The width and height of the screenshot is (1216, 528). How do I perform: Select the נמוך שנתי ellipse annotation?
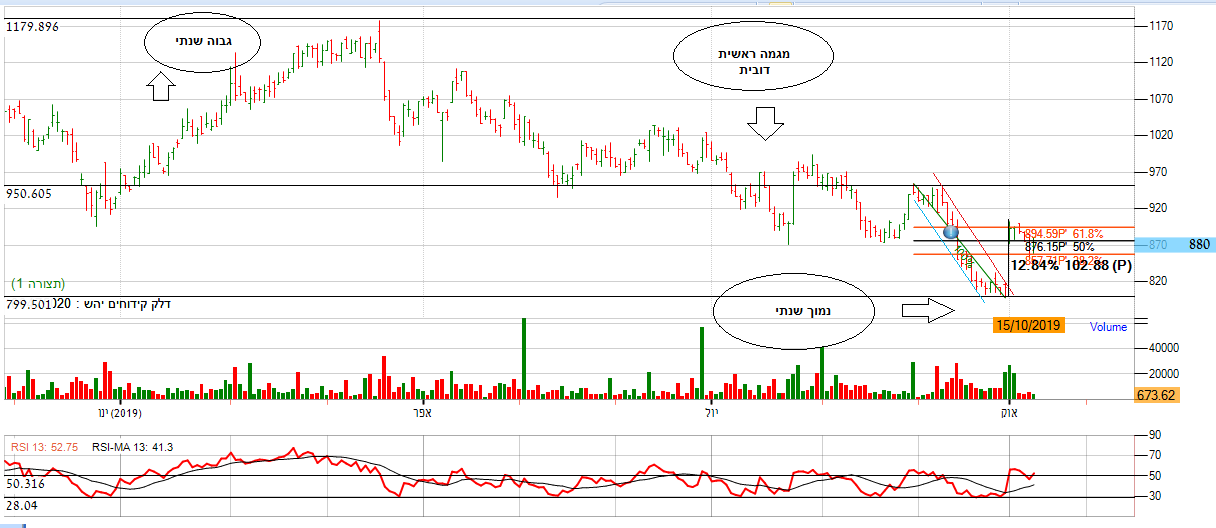pyautogui.click(x=794, y=312)
